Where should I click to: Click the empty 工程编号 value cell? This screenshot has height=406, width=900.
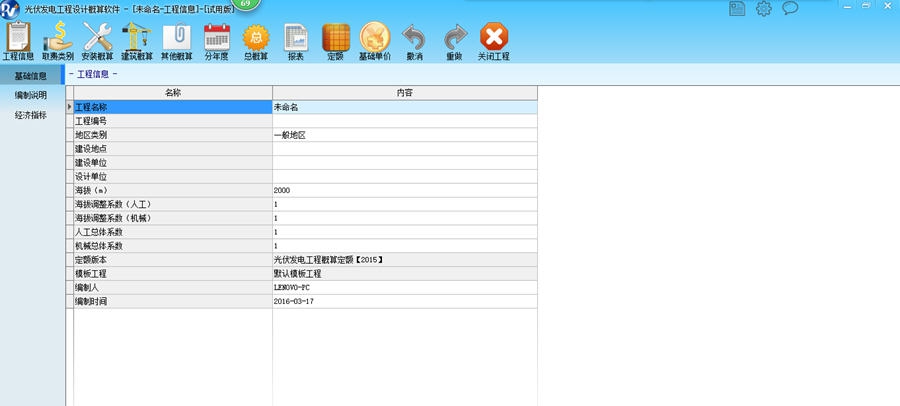(405, 121)
